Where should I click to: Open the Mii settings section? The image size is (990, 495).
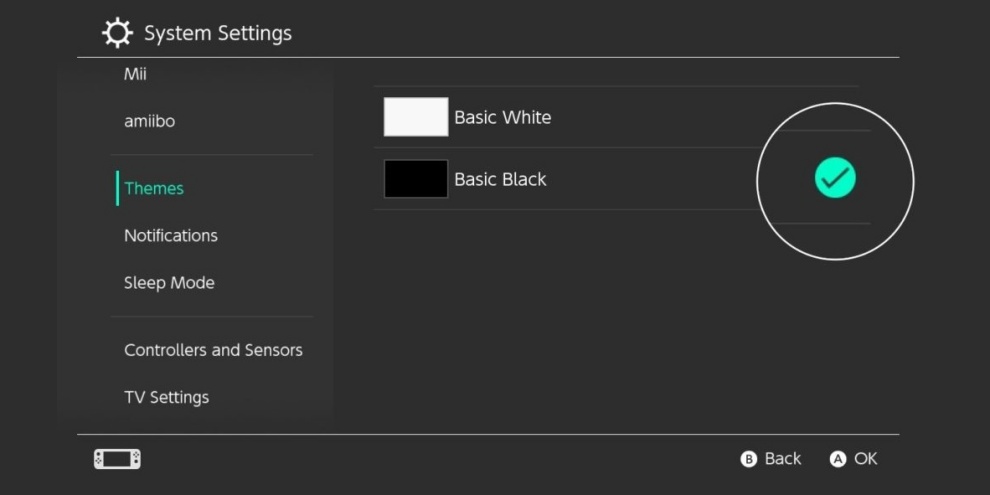pos(135,75)
